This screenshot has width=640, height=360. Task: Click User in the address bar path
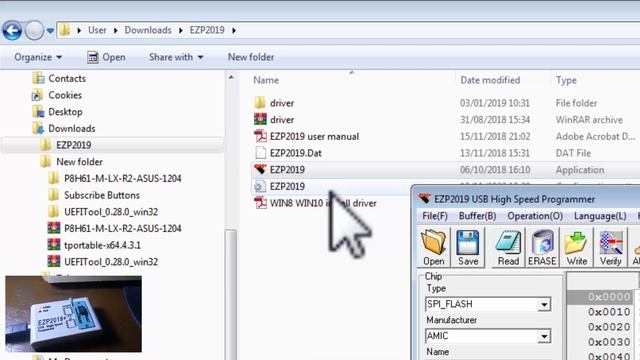click(x=97, y=30)
